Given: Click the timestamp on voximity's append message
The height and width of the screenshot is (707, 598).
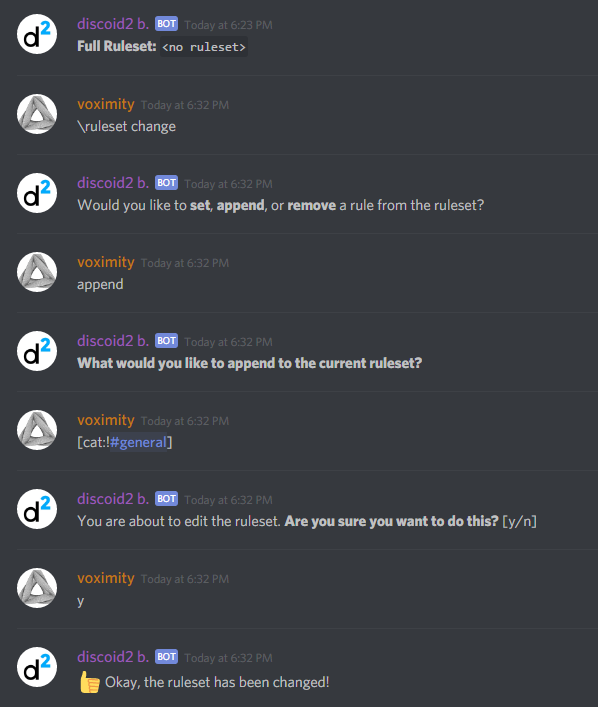Looking at the screenshot, I should tap(185, 263).
